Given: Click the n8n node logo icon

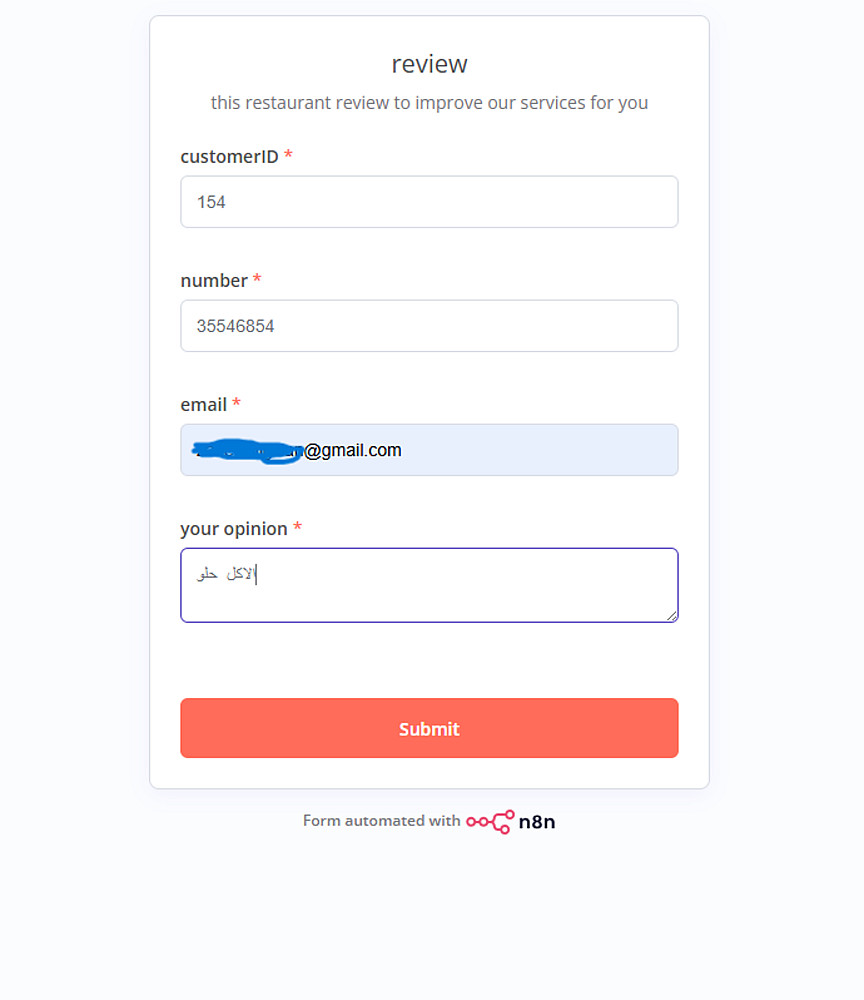Looking at the screenshot, I should pyautogui.click(x=490, y=821).
